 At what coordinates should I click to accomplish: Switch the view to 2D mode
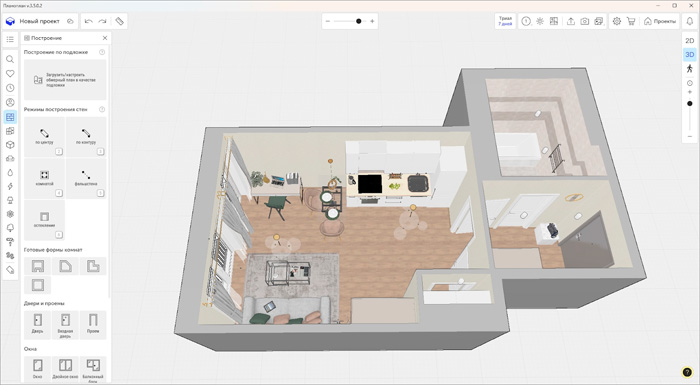click(689, 41)
